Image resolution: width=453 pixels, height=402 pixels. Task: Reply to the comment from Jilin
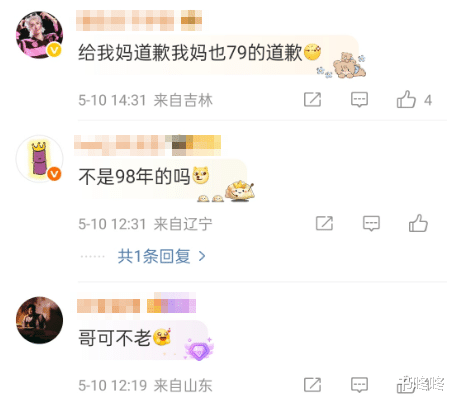(359, 99)
